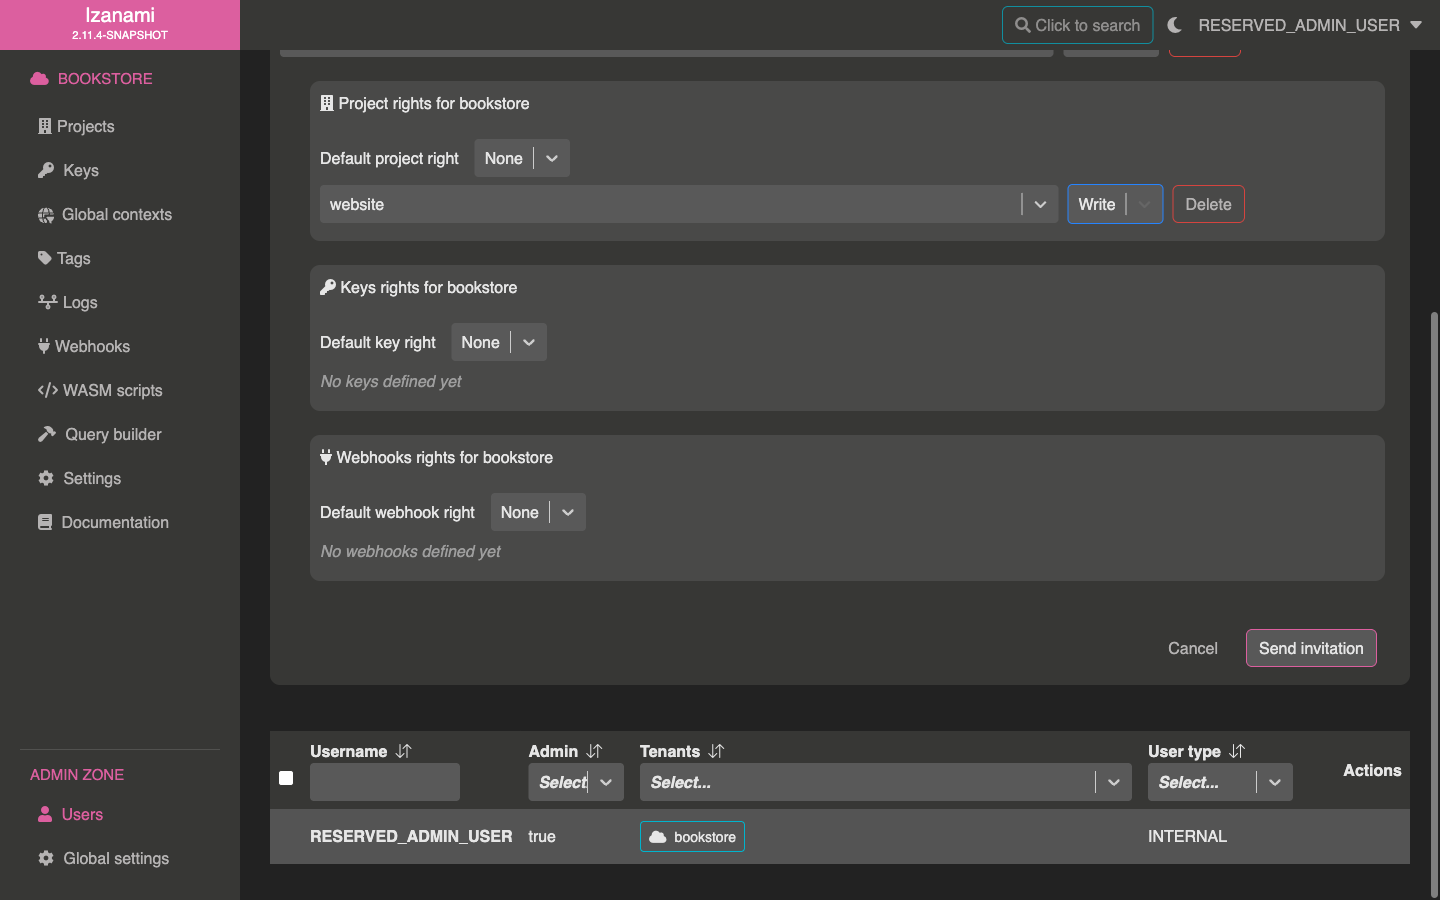This screenshot has width=1440, height=900.
Task: Sort table by User type icon
Action: [1237, 751]
